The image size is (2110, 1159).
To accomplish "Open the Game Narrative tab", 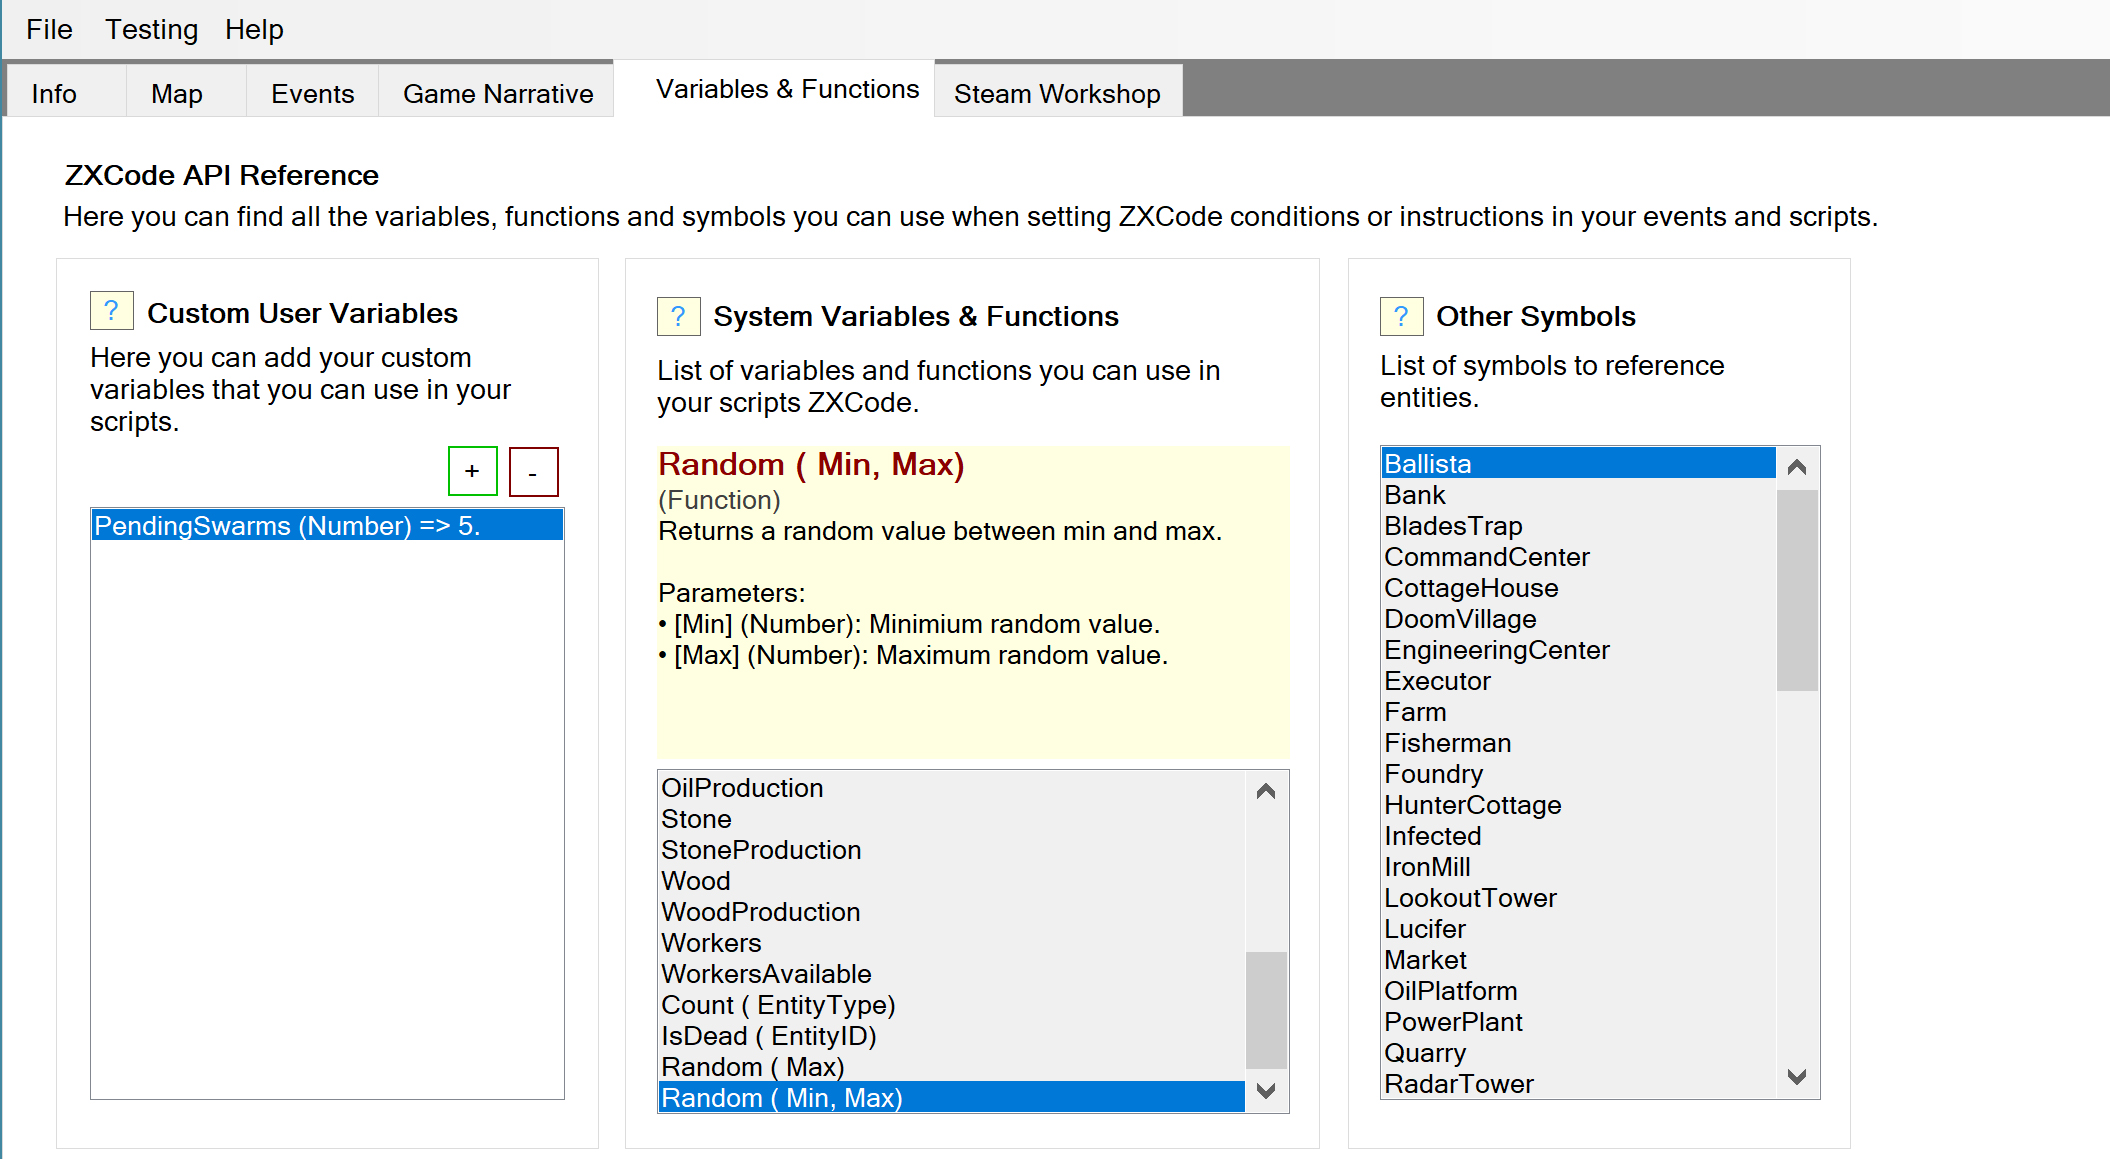I will pos(497,93).
